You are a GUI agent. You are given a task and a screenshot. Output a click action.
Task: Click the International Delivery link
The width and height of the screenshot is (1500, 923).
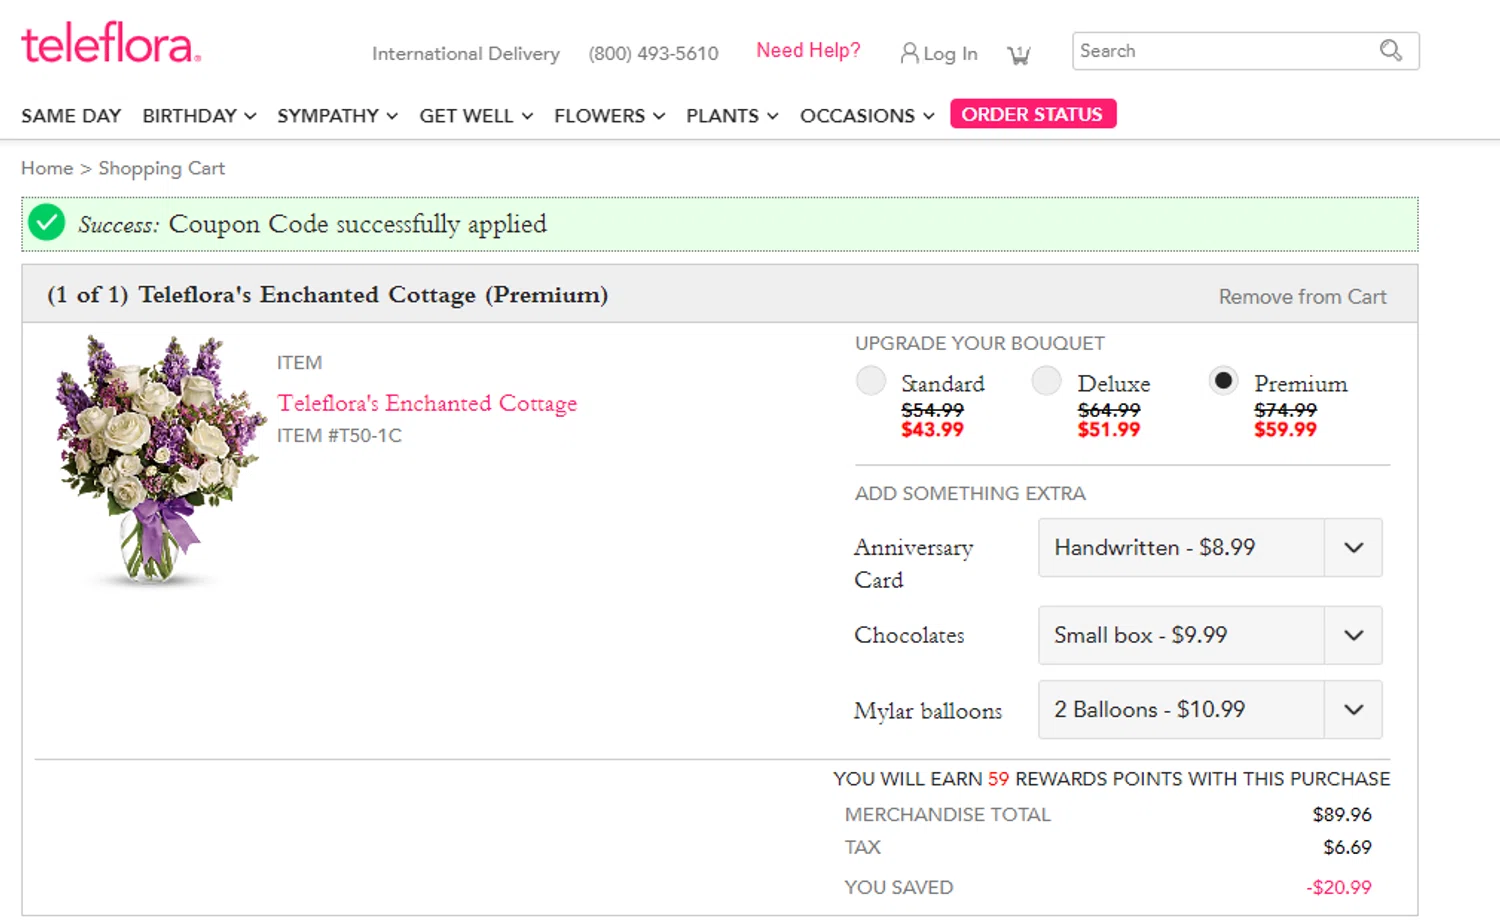[466, 54]
